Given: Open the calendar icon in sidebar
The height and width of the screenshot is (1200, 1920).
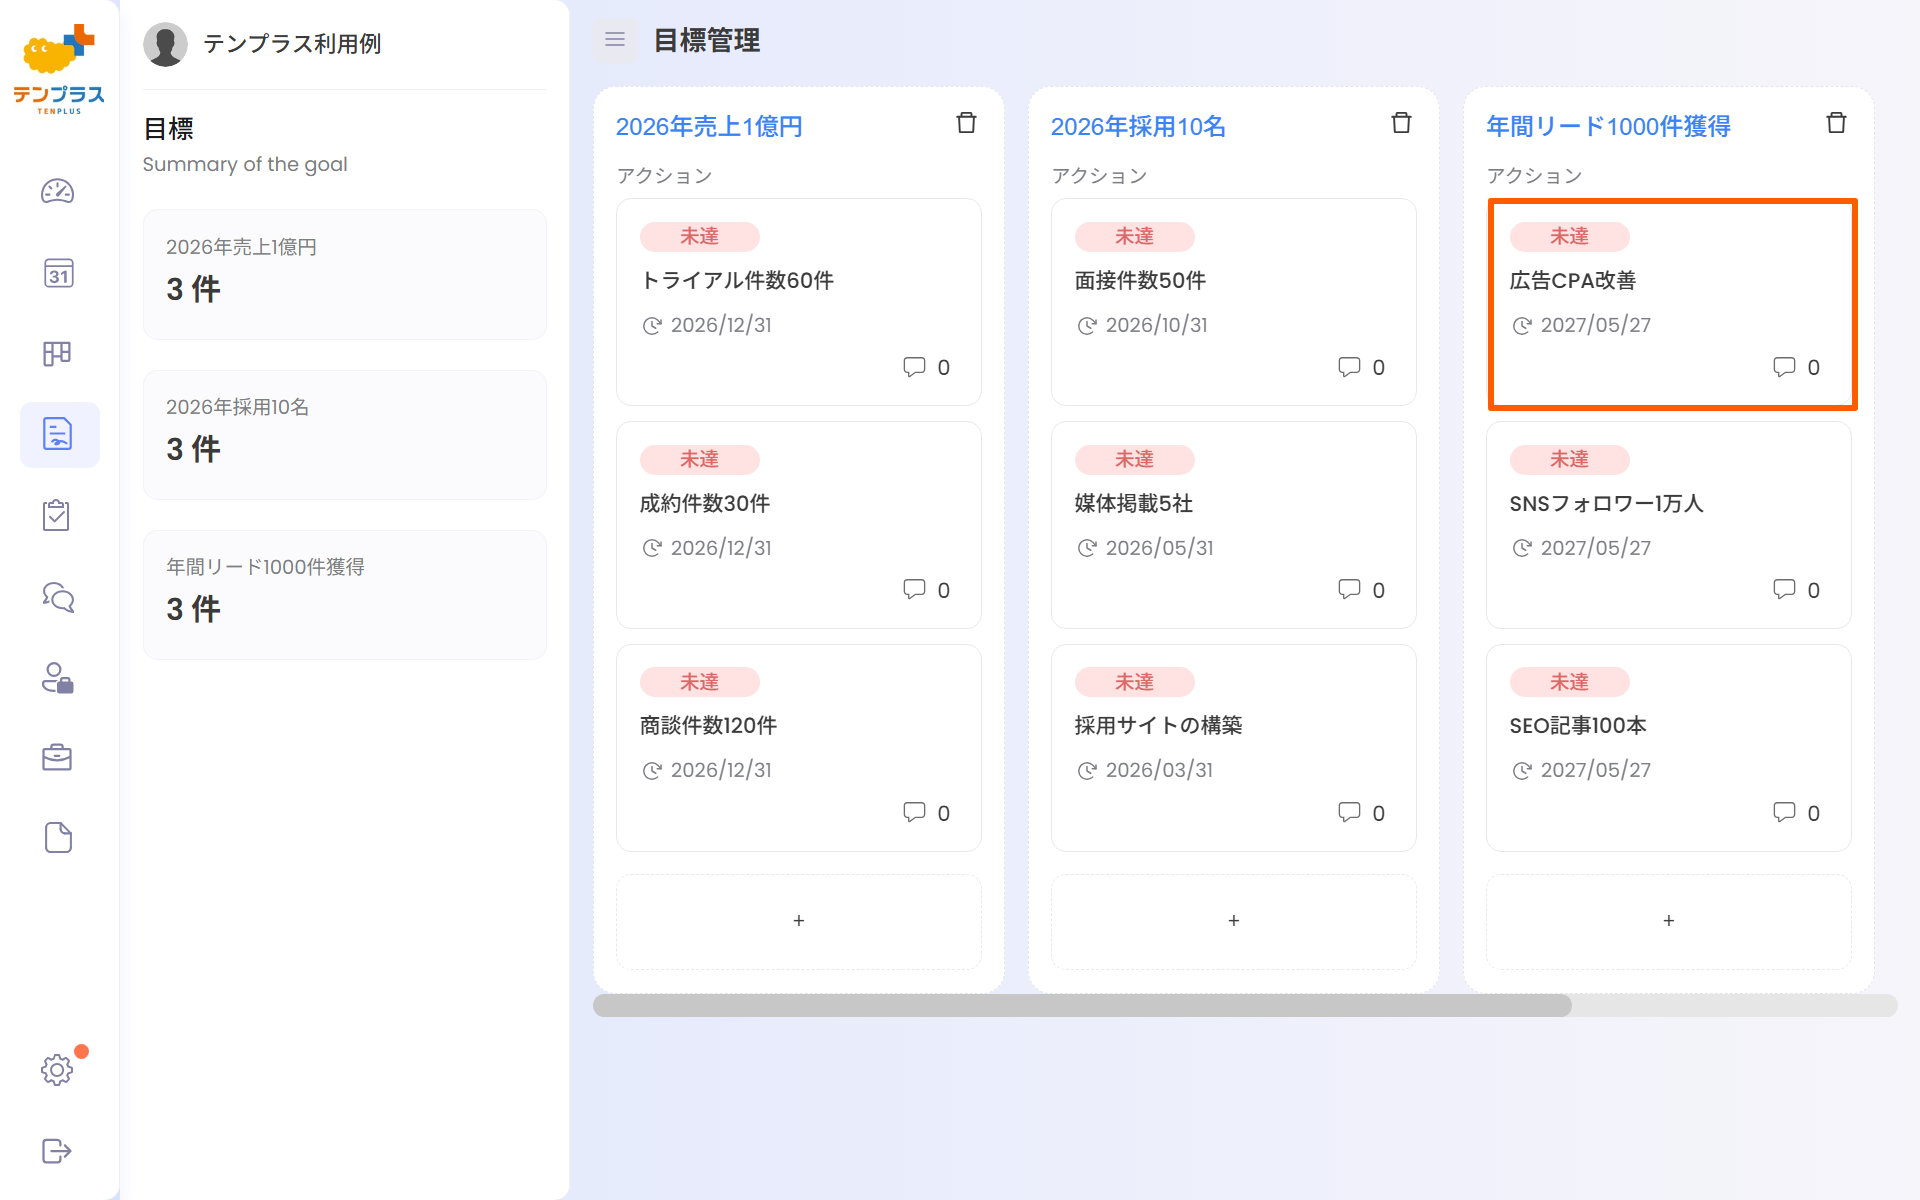Looking at the screenshot, I should click(58, 273).
